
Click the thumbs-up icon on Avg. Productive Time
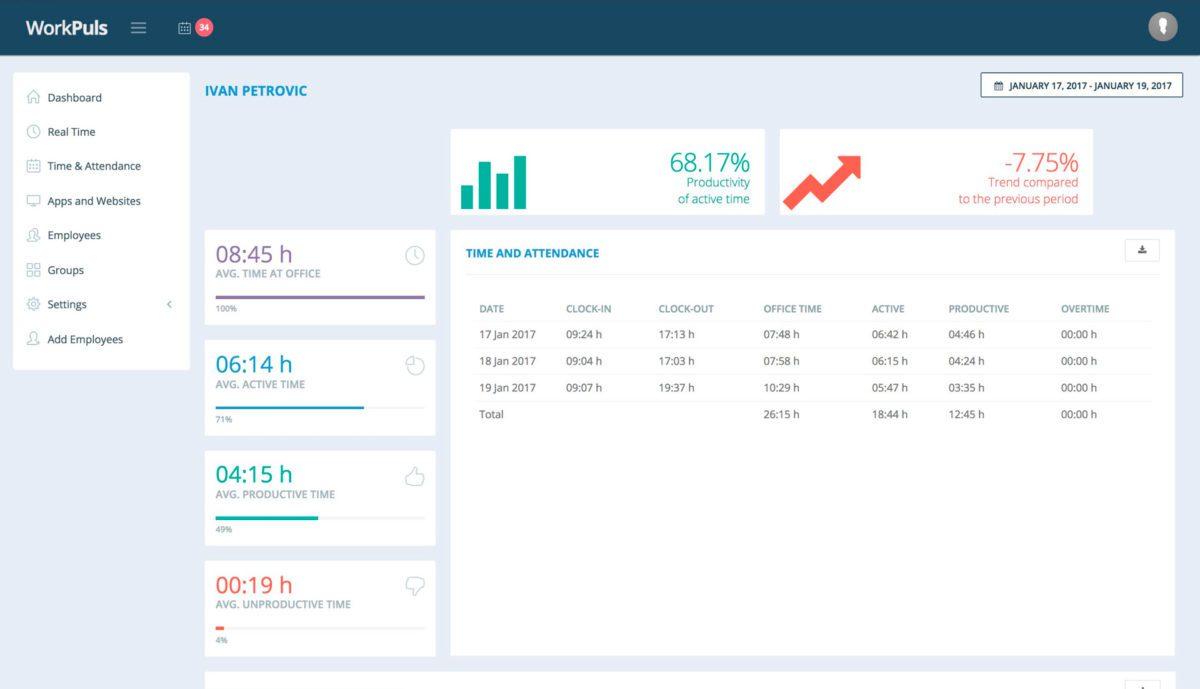coord(414,477)
